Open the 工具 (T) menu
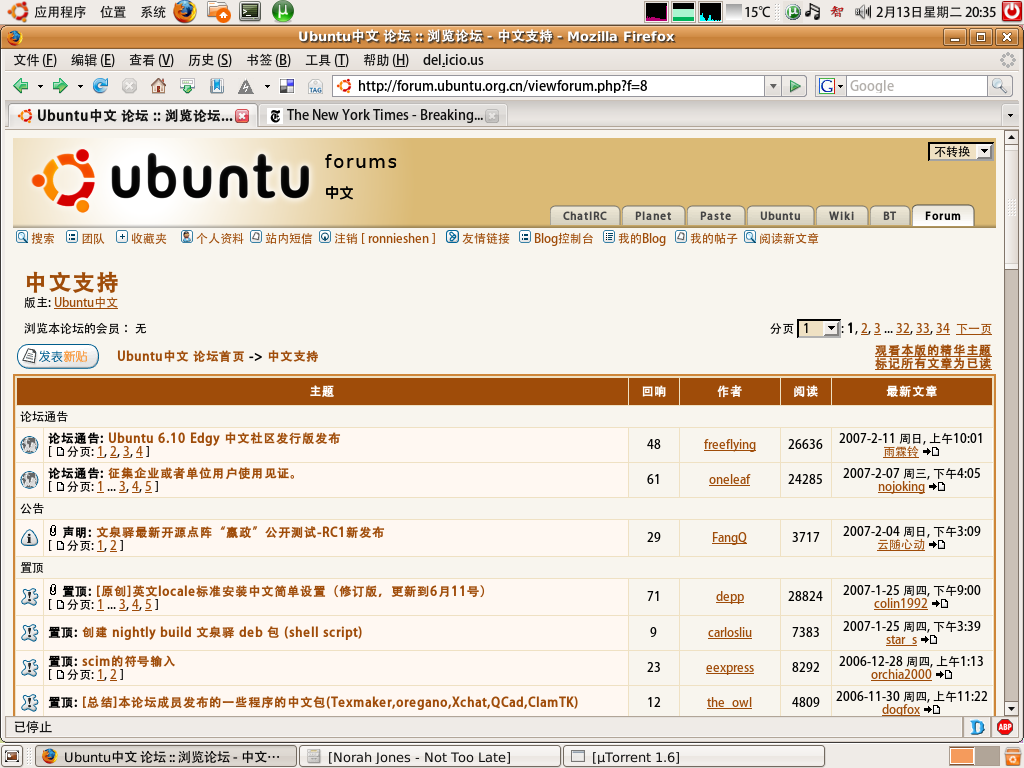Screen dimensions: 1024x768 click(327, 60)
